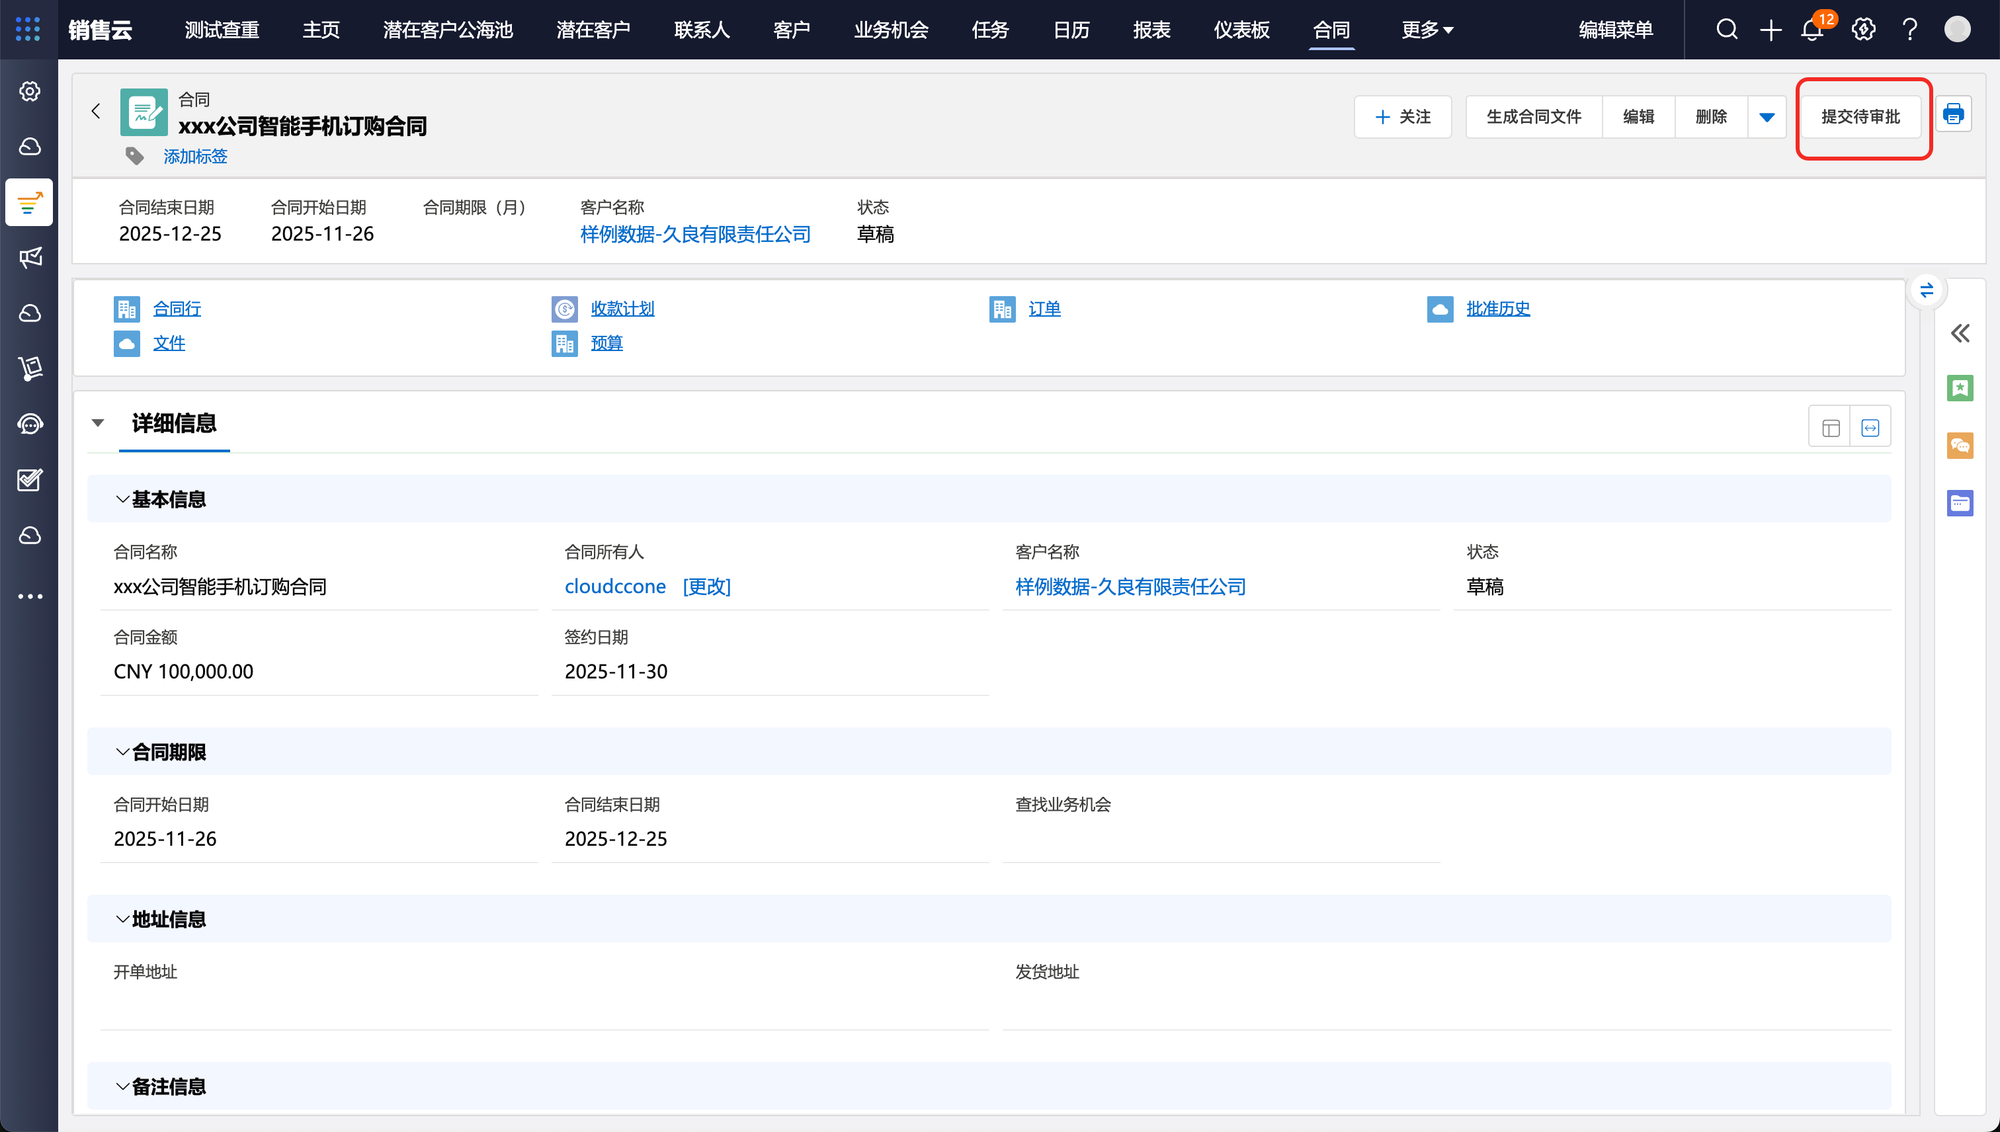Click the printer icon
The width and height of the screenshot is (2000, 1132).
1953,115
